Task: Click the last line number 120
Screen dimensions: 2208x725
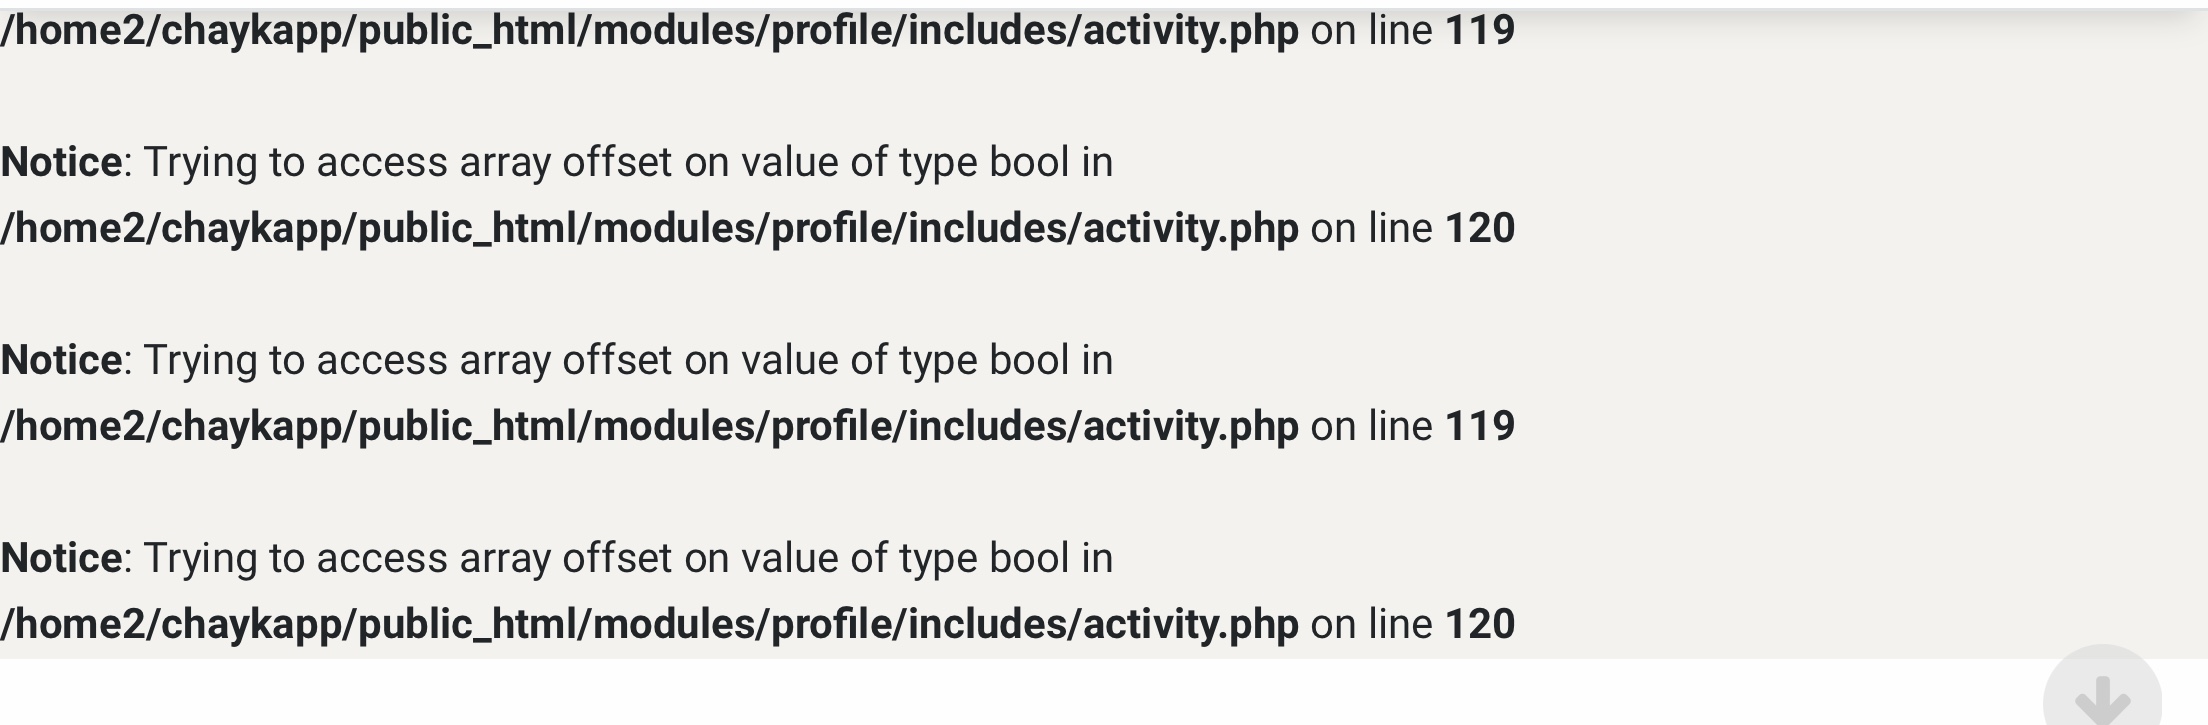Action: [1480, 624]
